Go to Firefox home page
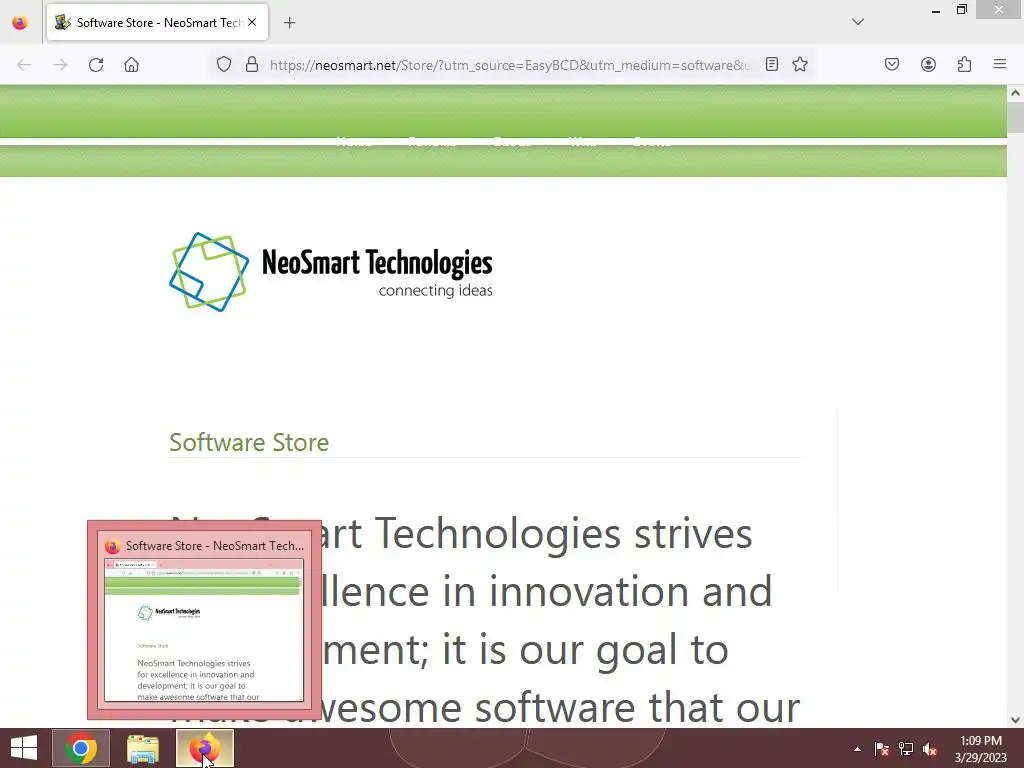 (131, 65)
